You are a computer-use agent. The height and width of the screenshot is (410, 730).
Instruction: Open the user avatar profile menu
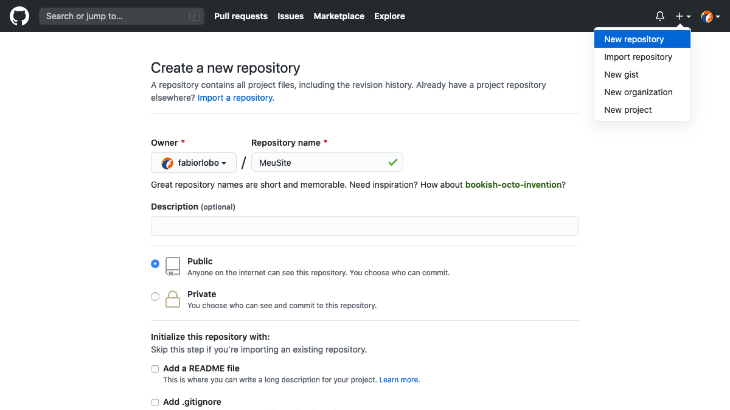[x=710, y=16]
